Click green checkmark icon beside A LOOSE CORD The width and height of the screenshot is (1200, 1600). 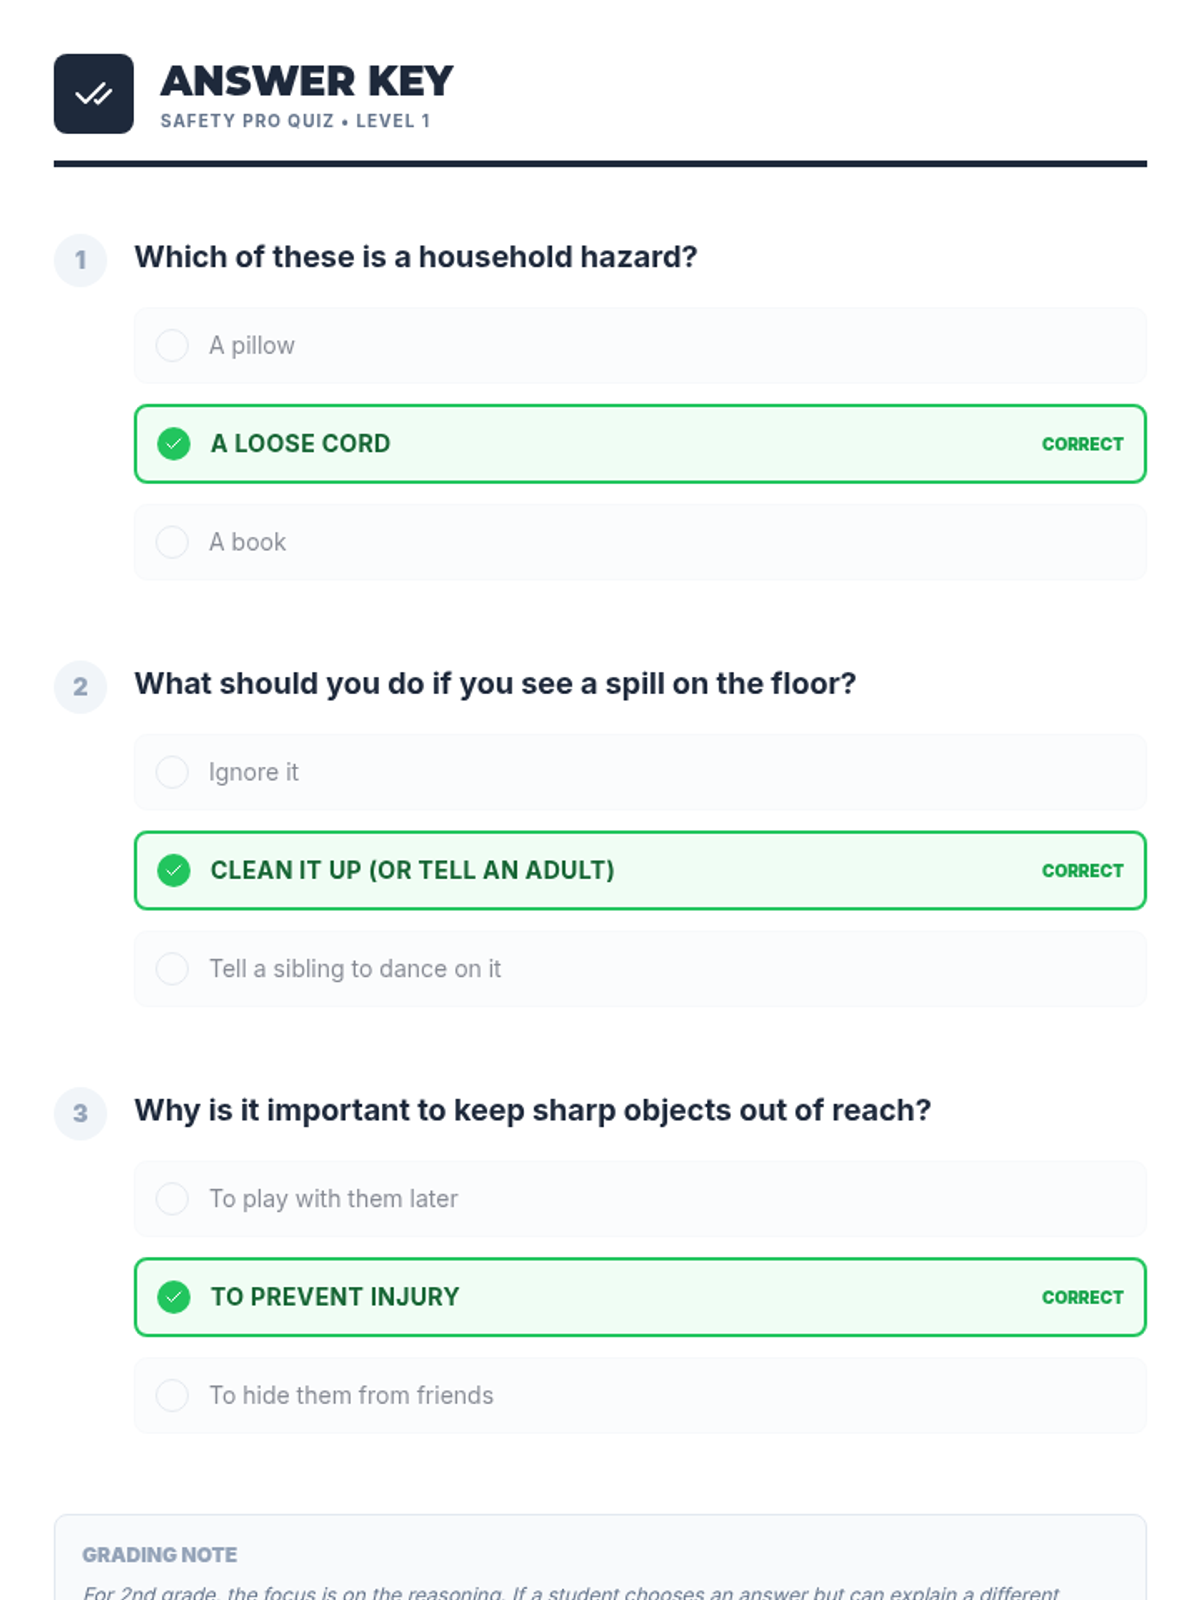pos(174,444)
